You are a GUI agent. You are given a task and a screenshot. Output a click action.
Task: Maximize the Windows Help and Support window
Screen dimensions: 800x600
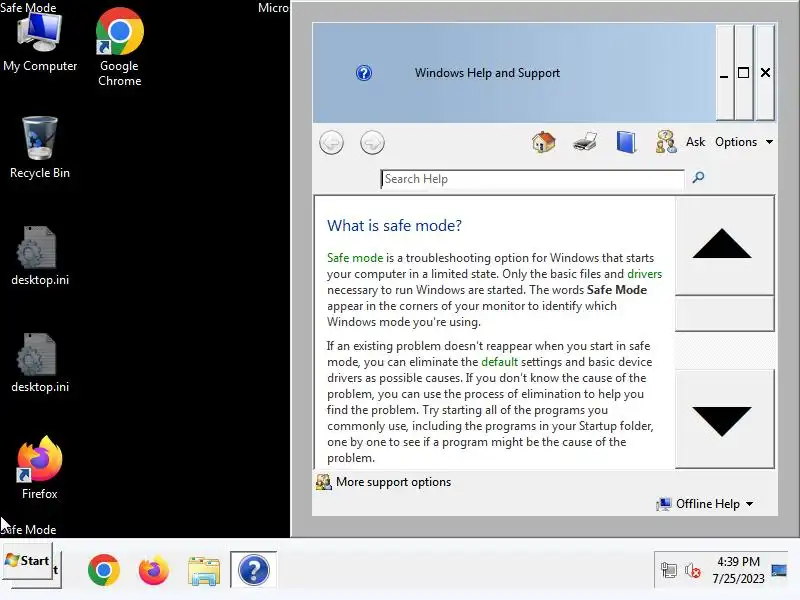coord(744,73)
